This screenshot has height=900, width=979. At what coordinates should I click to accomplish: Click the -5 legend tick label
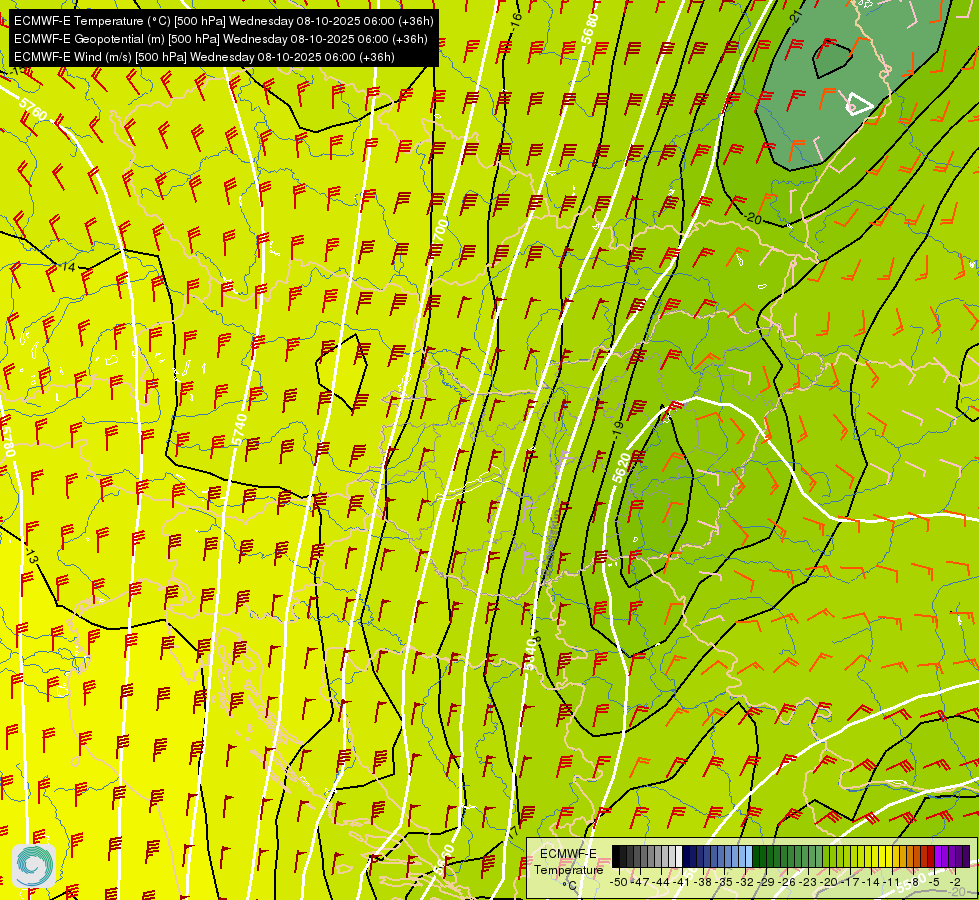pos(933,883)
